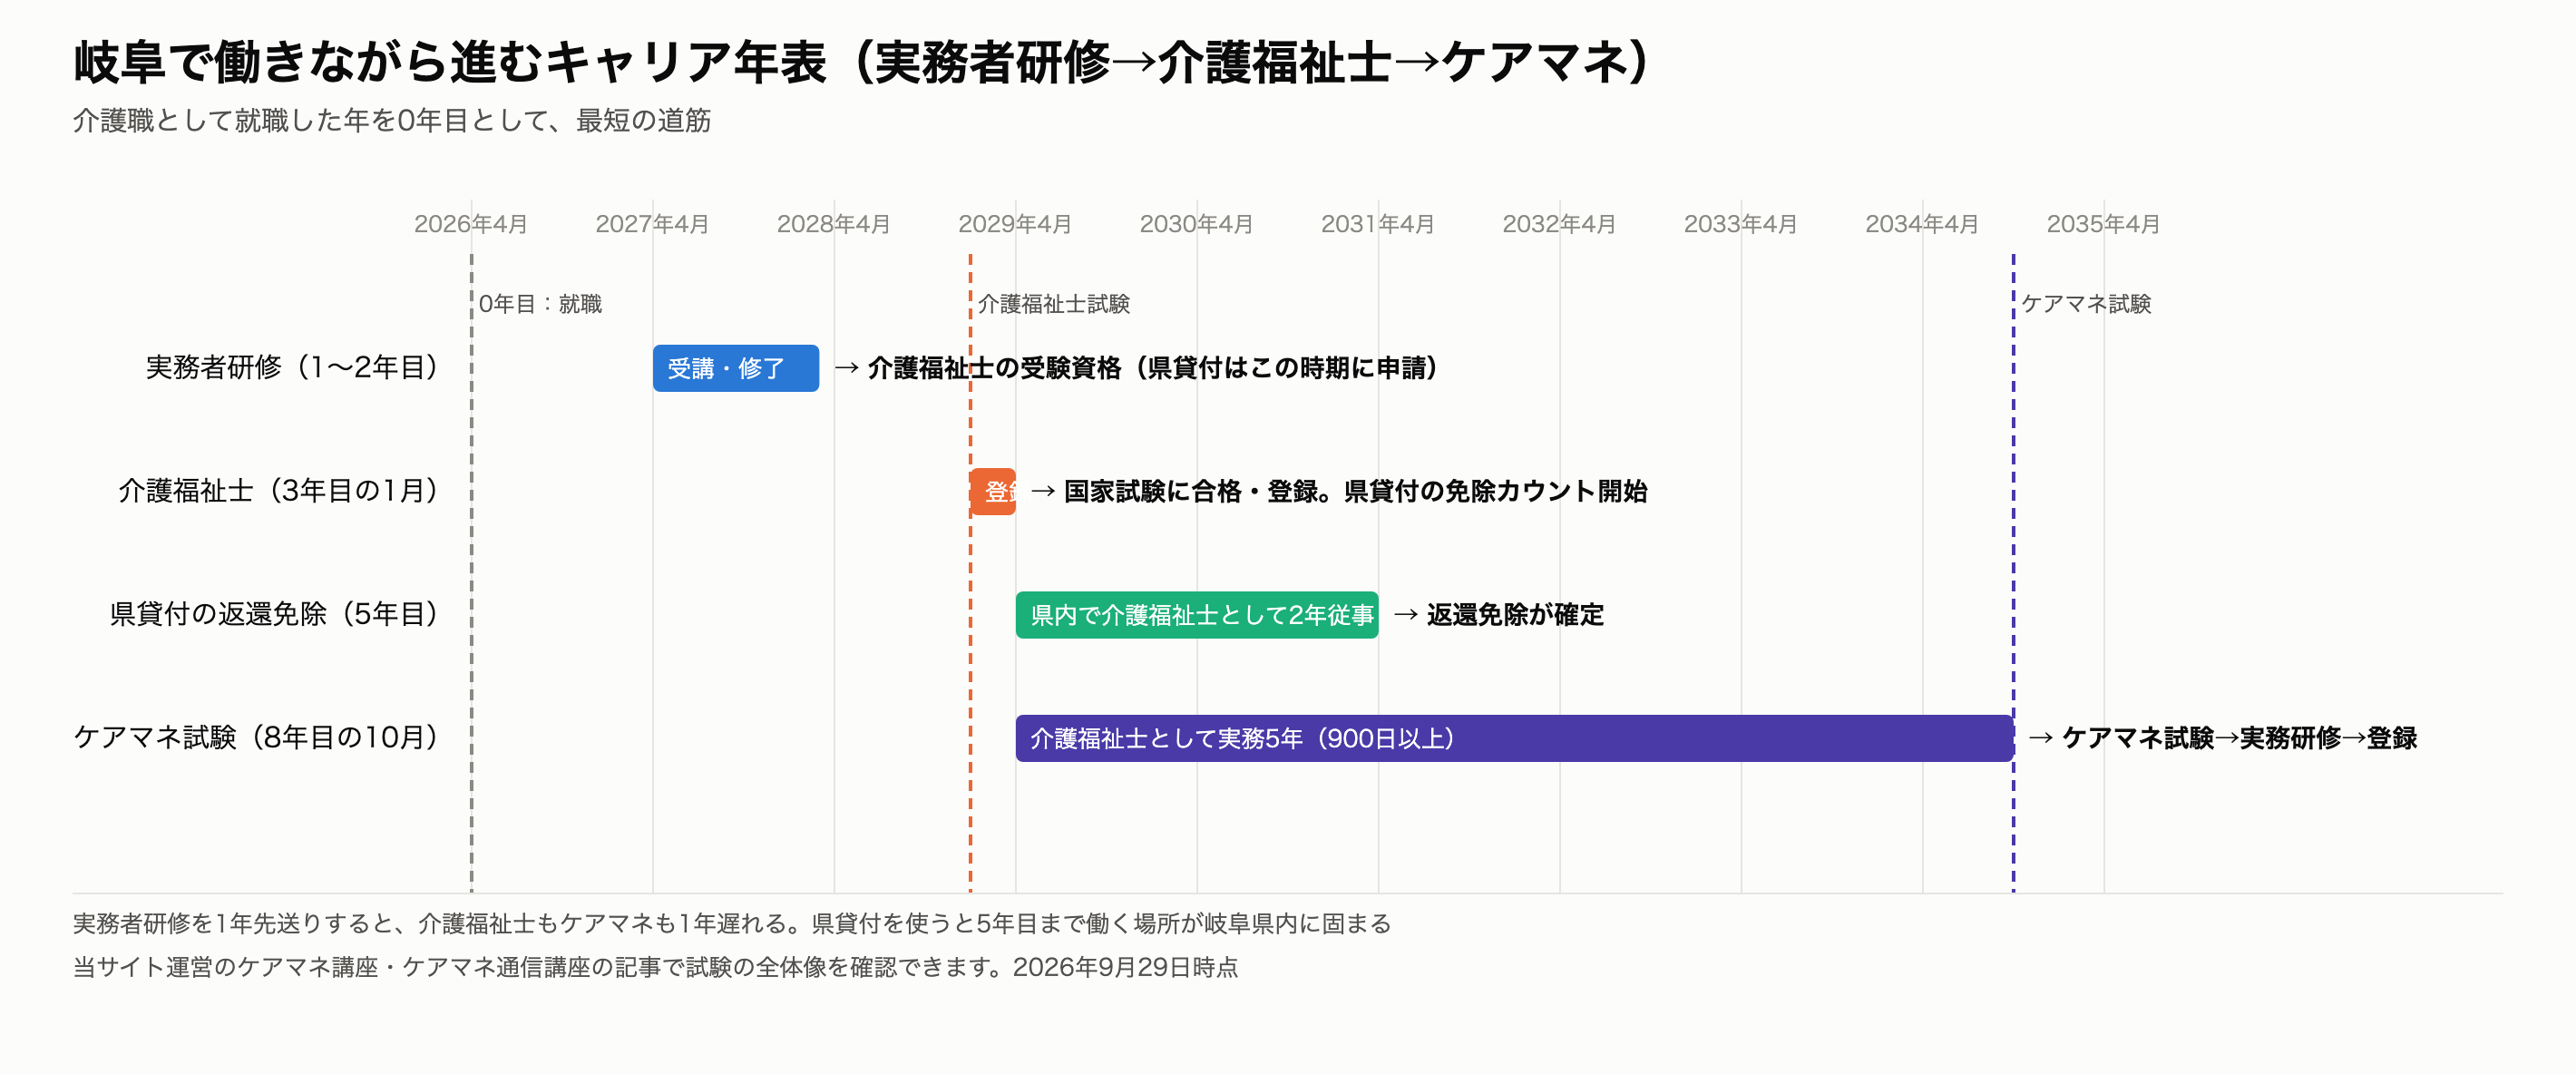
Task: Click footnote starting 当サイト運営のケアマネ講座
Action: coord(655,968)
